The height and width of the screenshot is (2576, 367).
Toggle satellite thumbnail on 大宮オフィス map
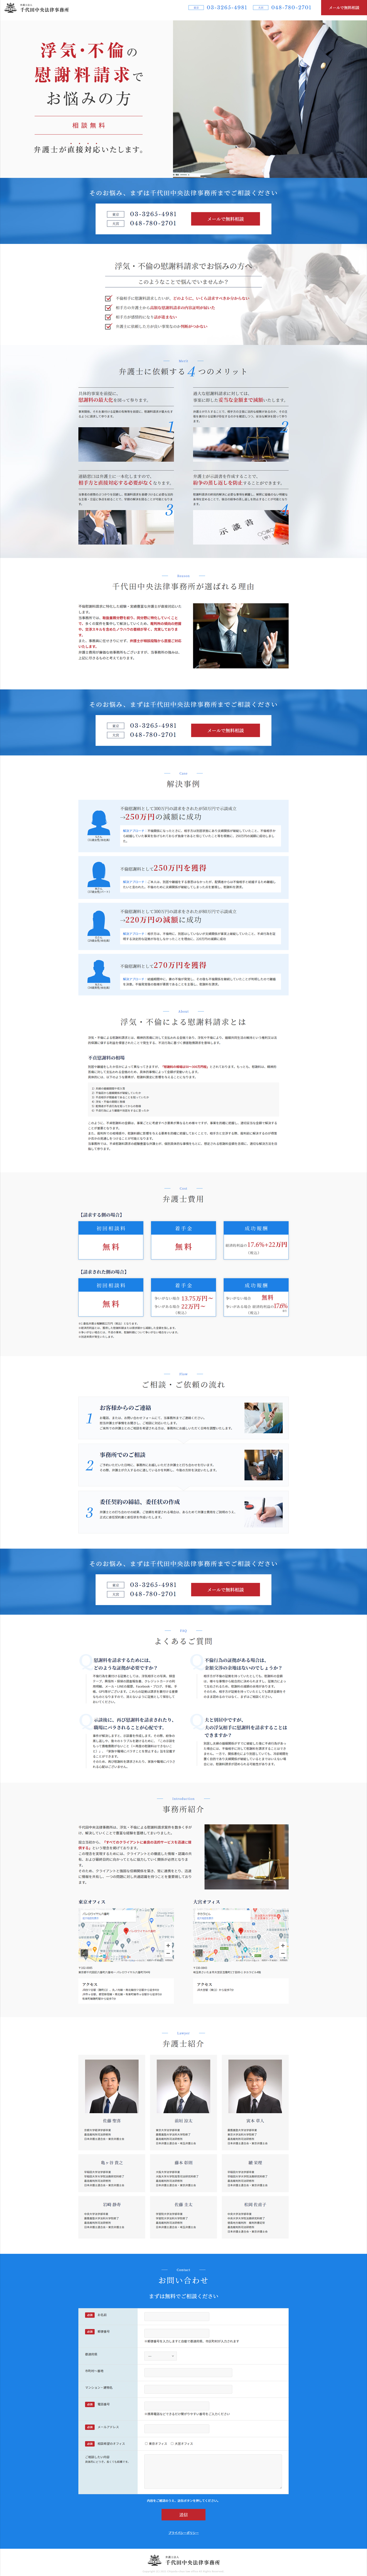[x=199, y=1953]
